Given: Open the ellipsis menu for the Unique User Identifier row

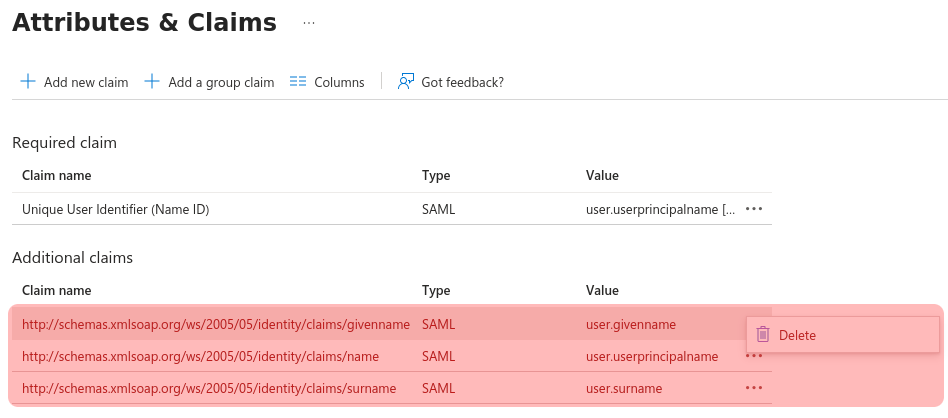Looking at the screenshot, I should 754,209.
